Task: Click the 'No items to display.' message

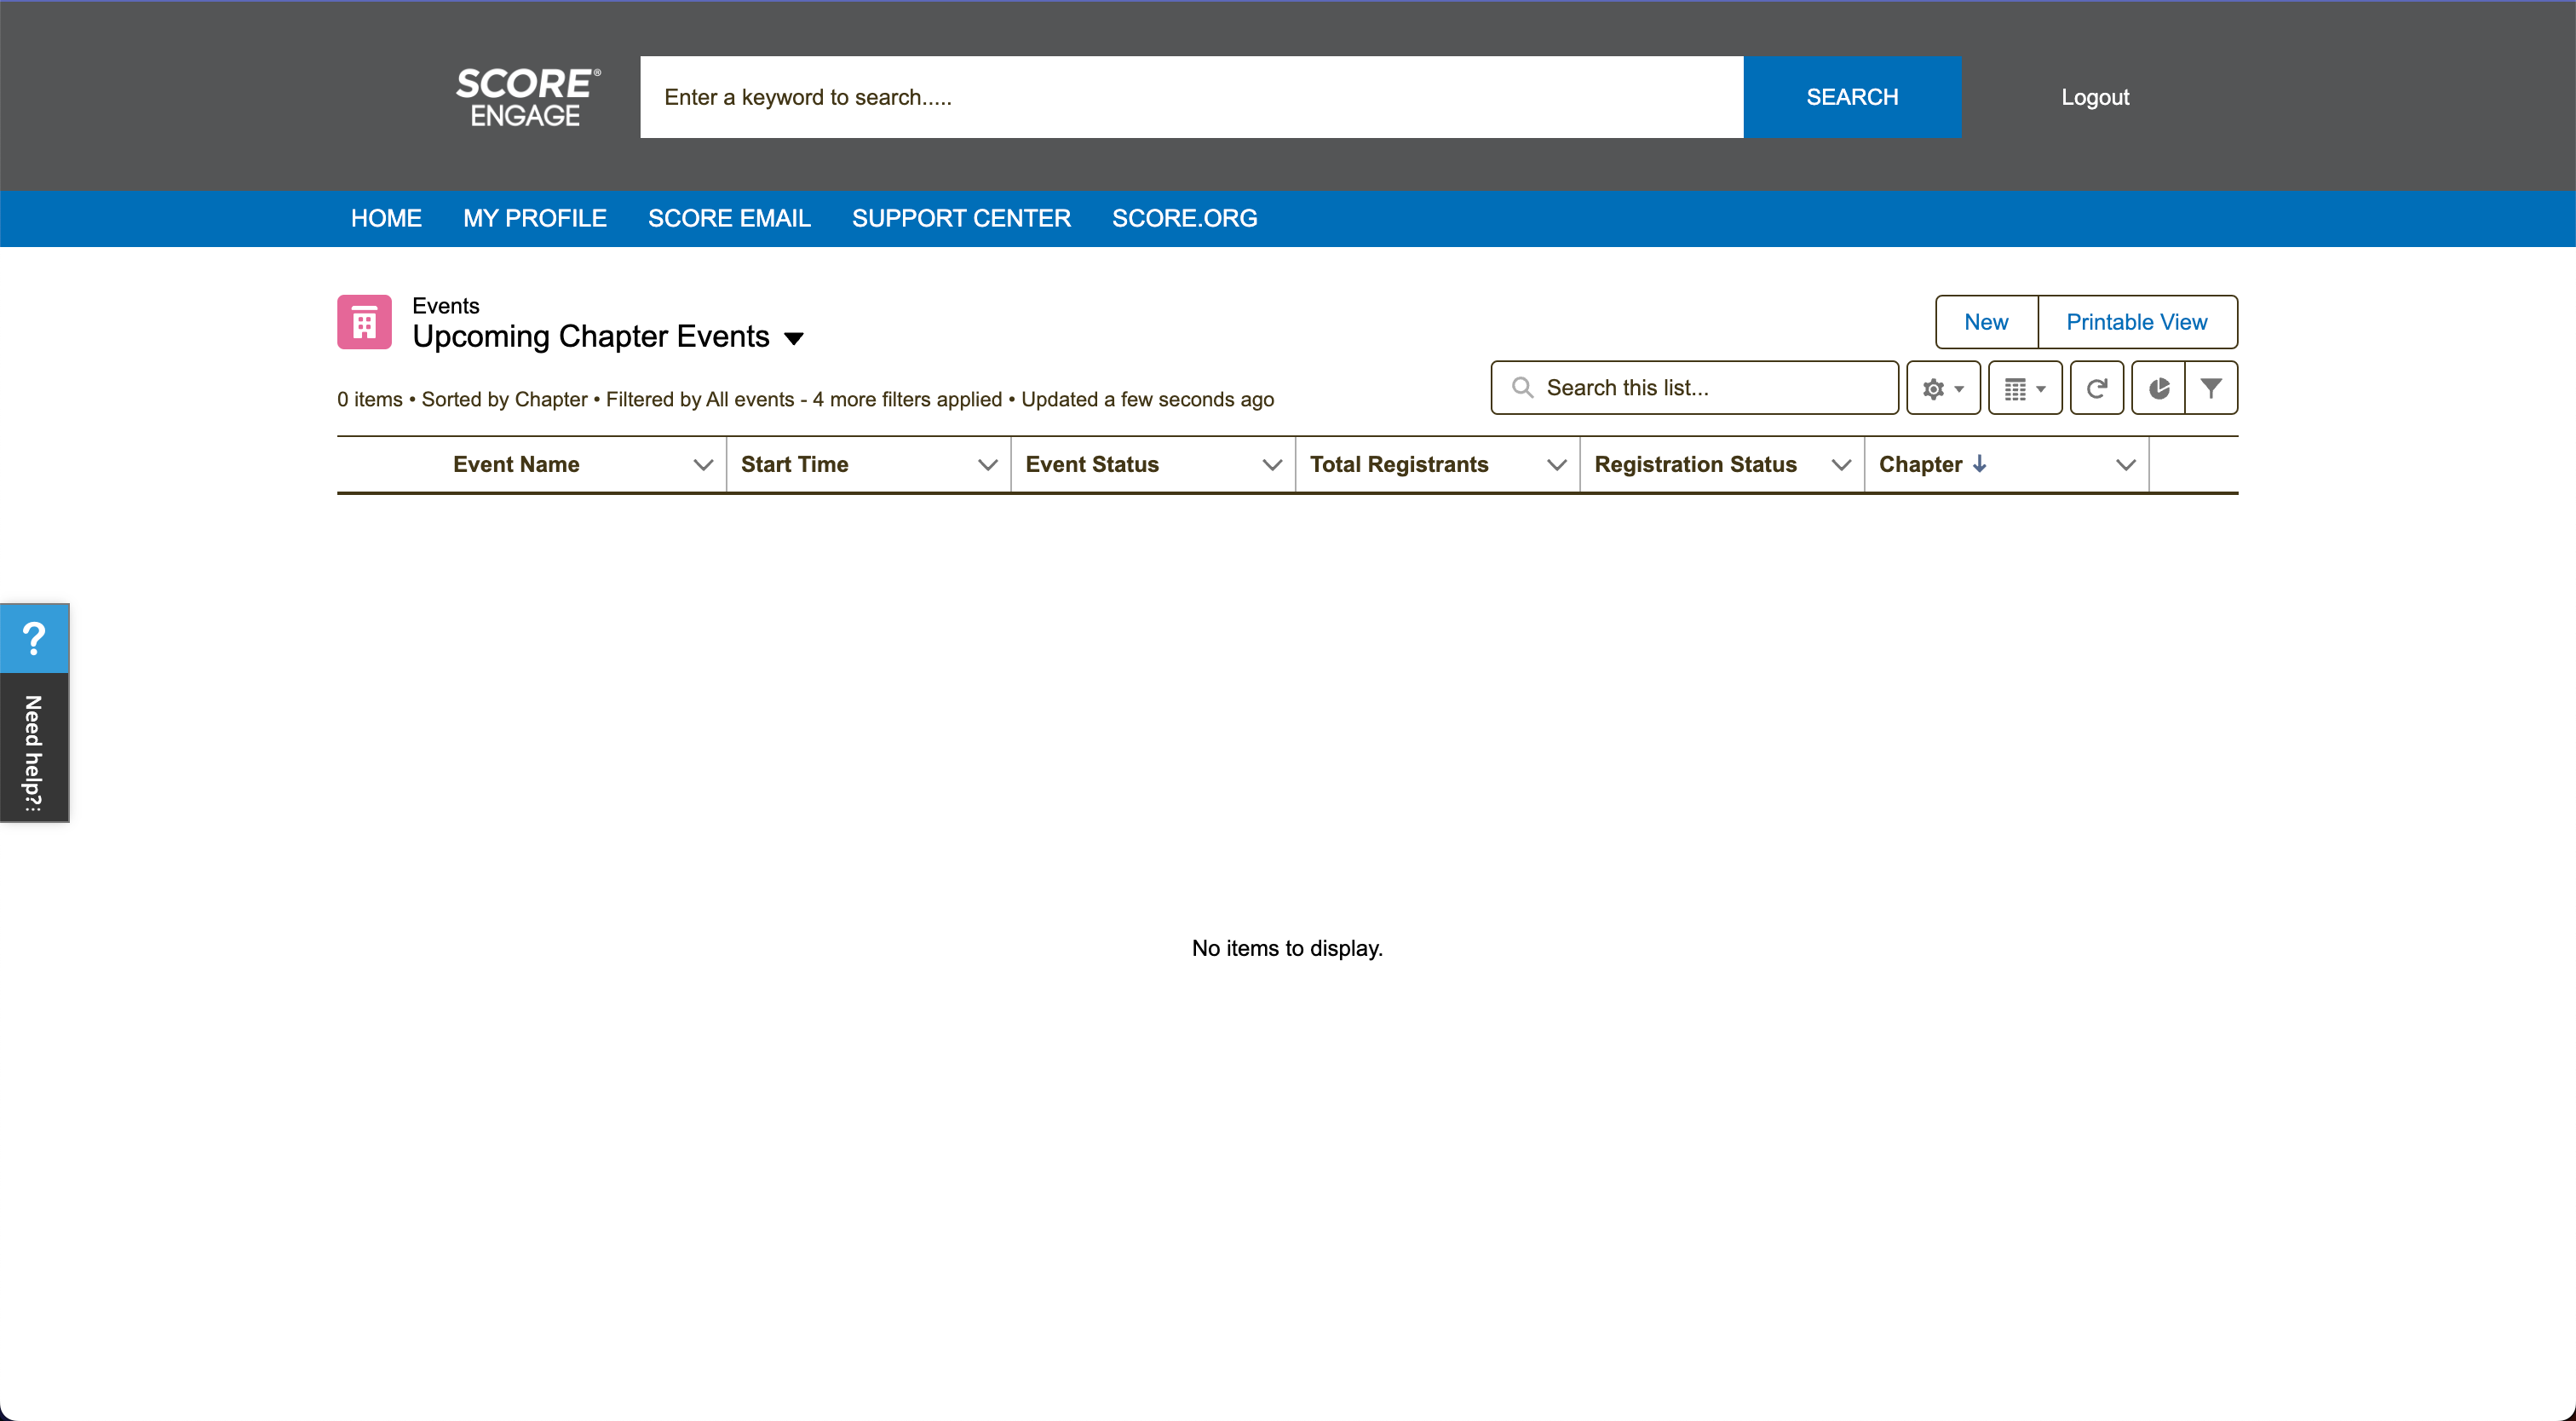Action: pyautogui.click(x=1287, y=948)
